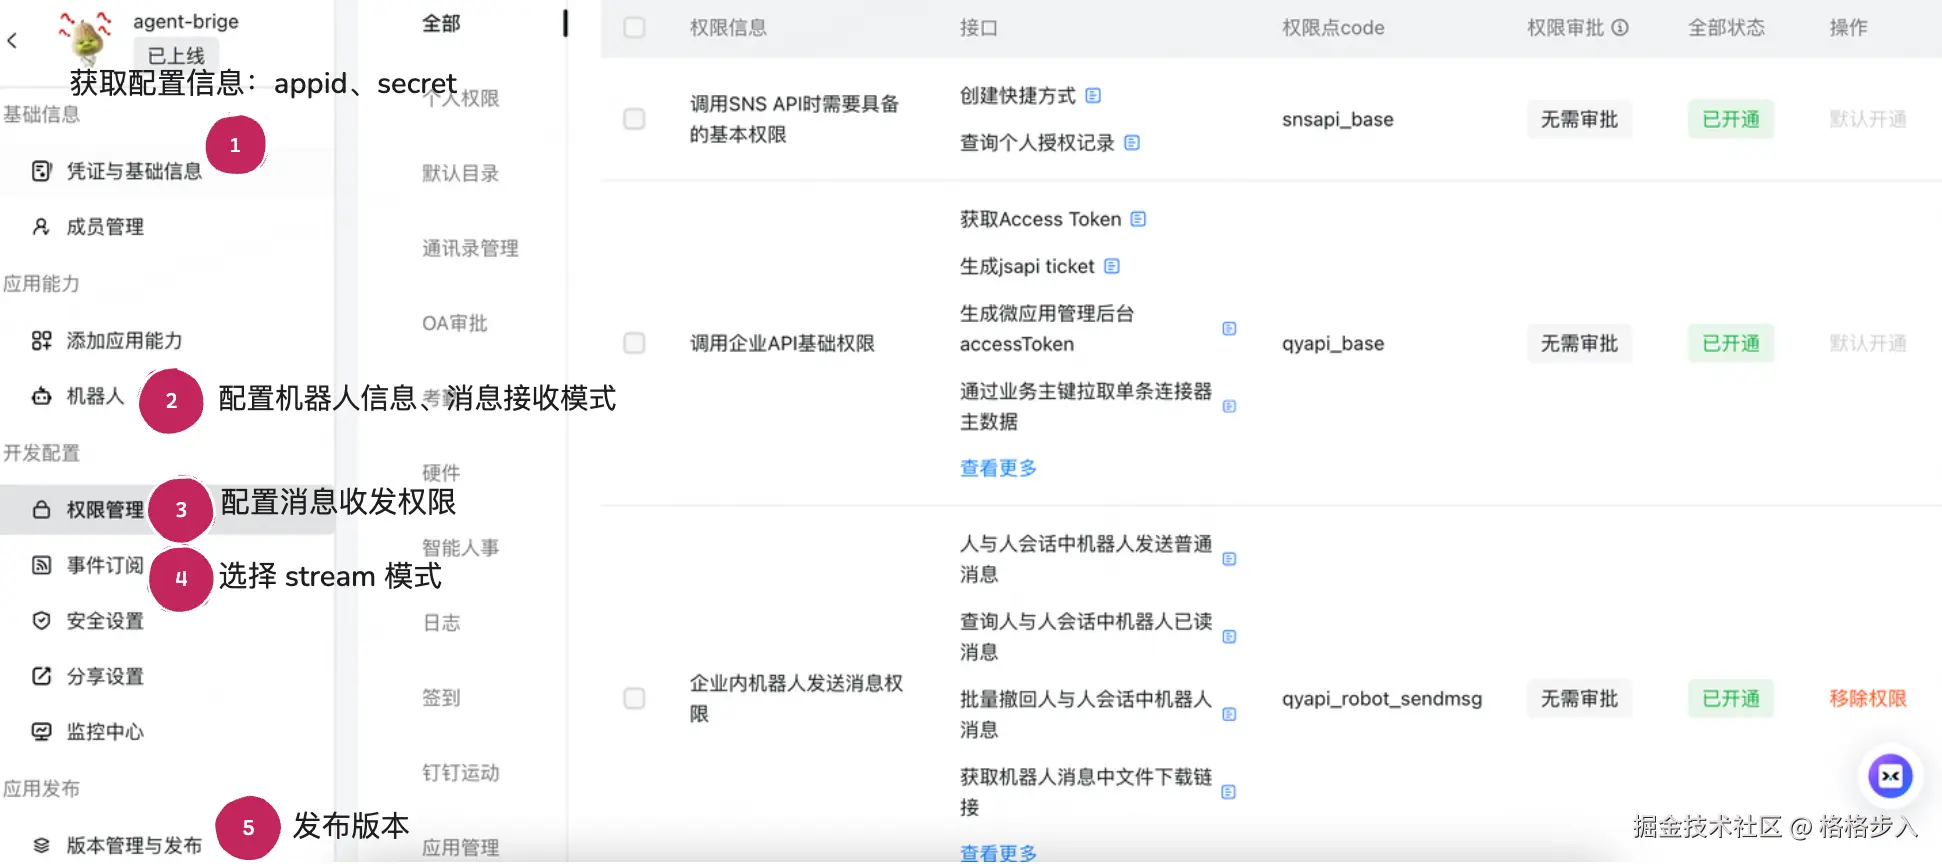This screenshot has height=864, width=1942.
Task: Toggle the select-all checkbox in table header
Action: [x=634, y=28]
